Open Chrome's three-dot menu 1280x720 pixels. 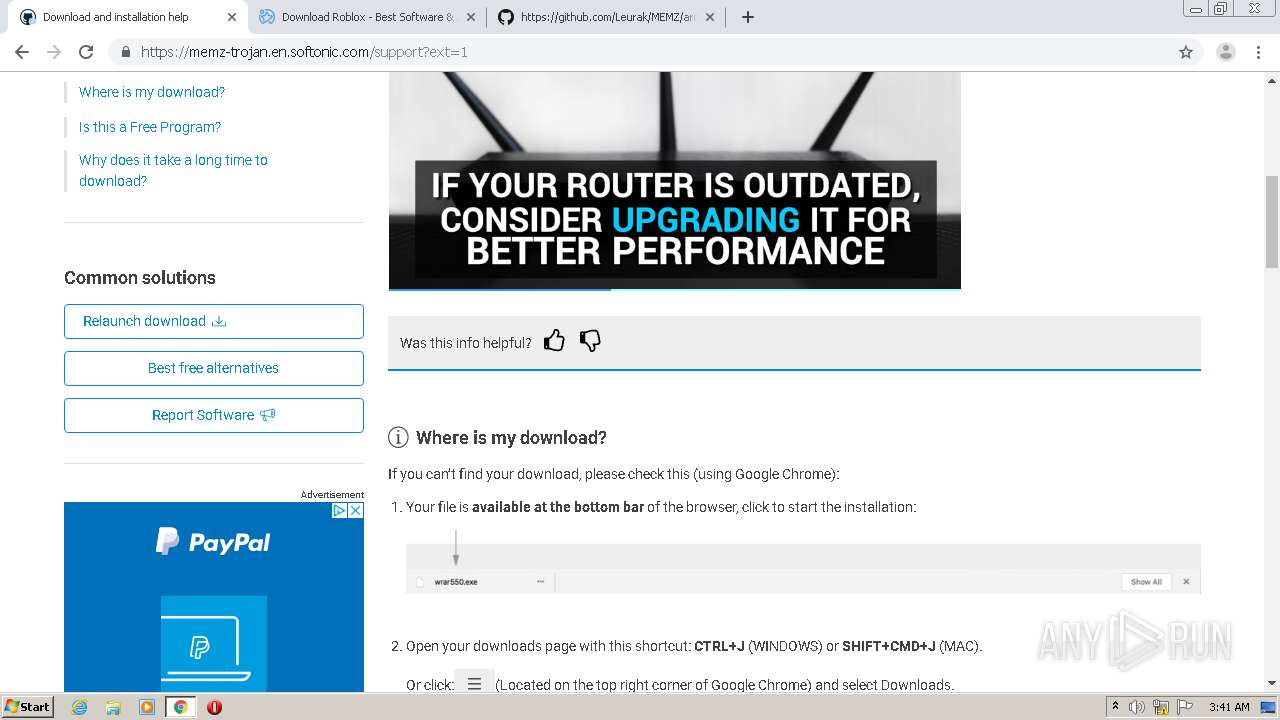pos(1258,52)
